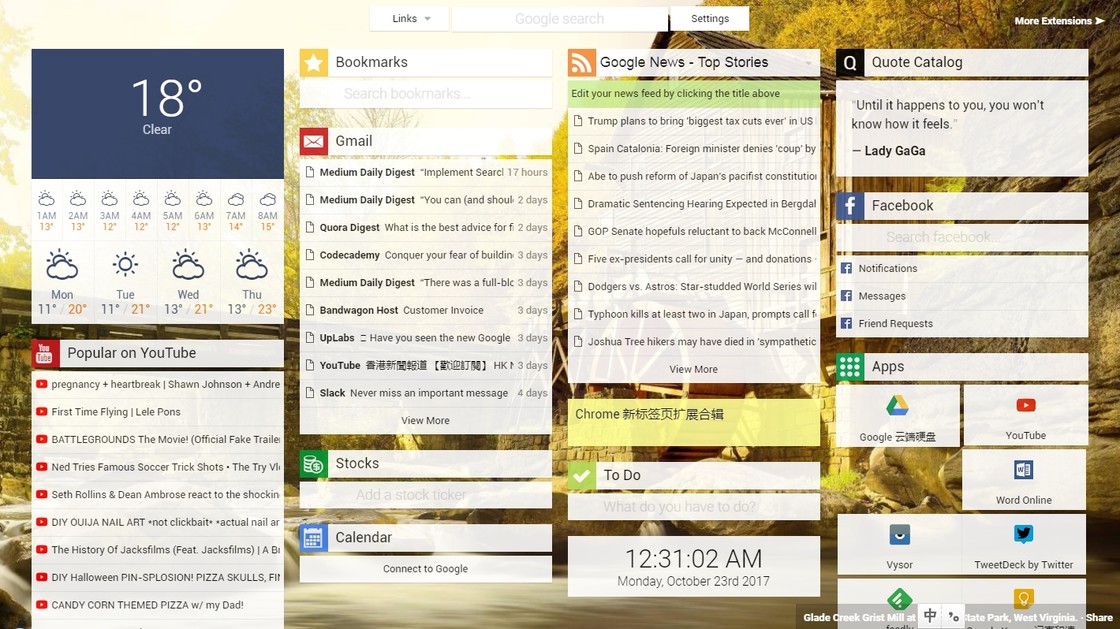
Task: Click the 1AM hourly forecast icon
Action: coord(46,198)
